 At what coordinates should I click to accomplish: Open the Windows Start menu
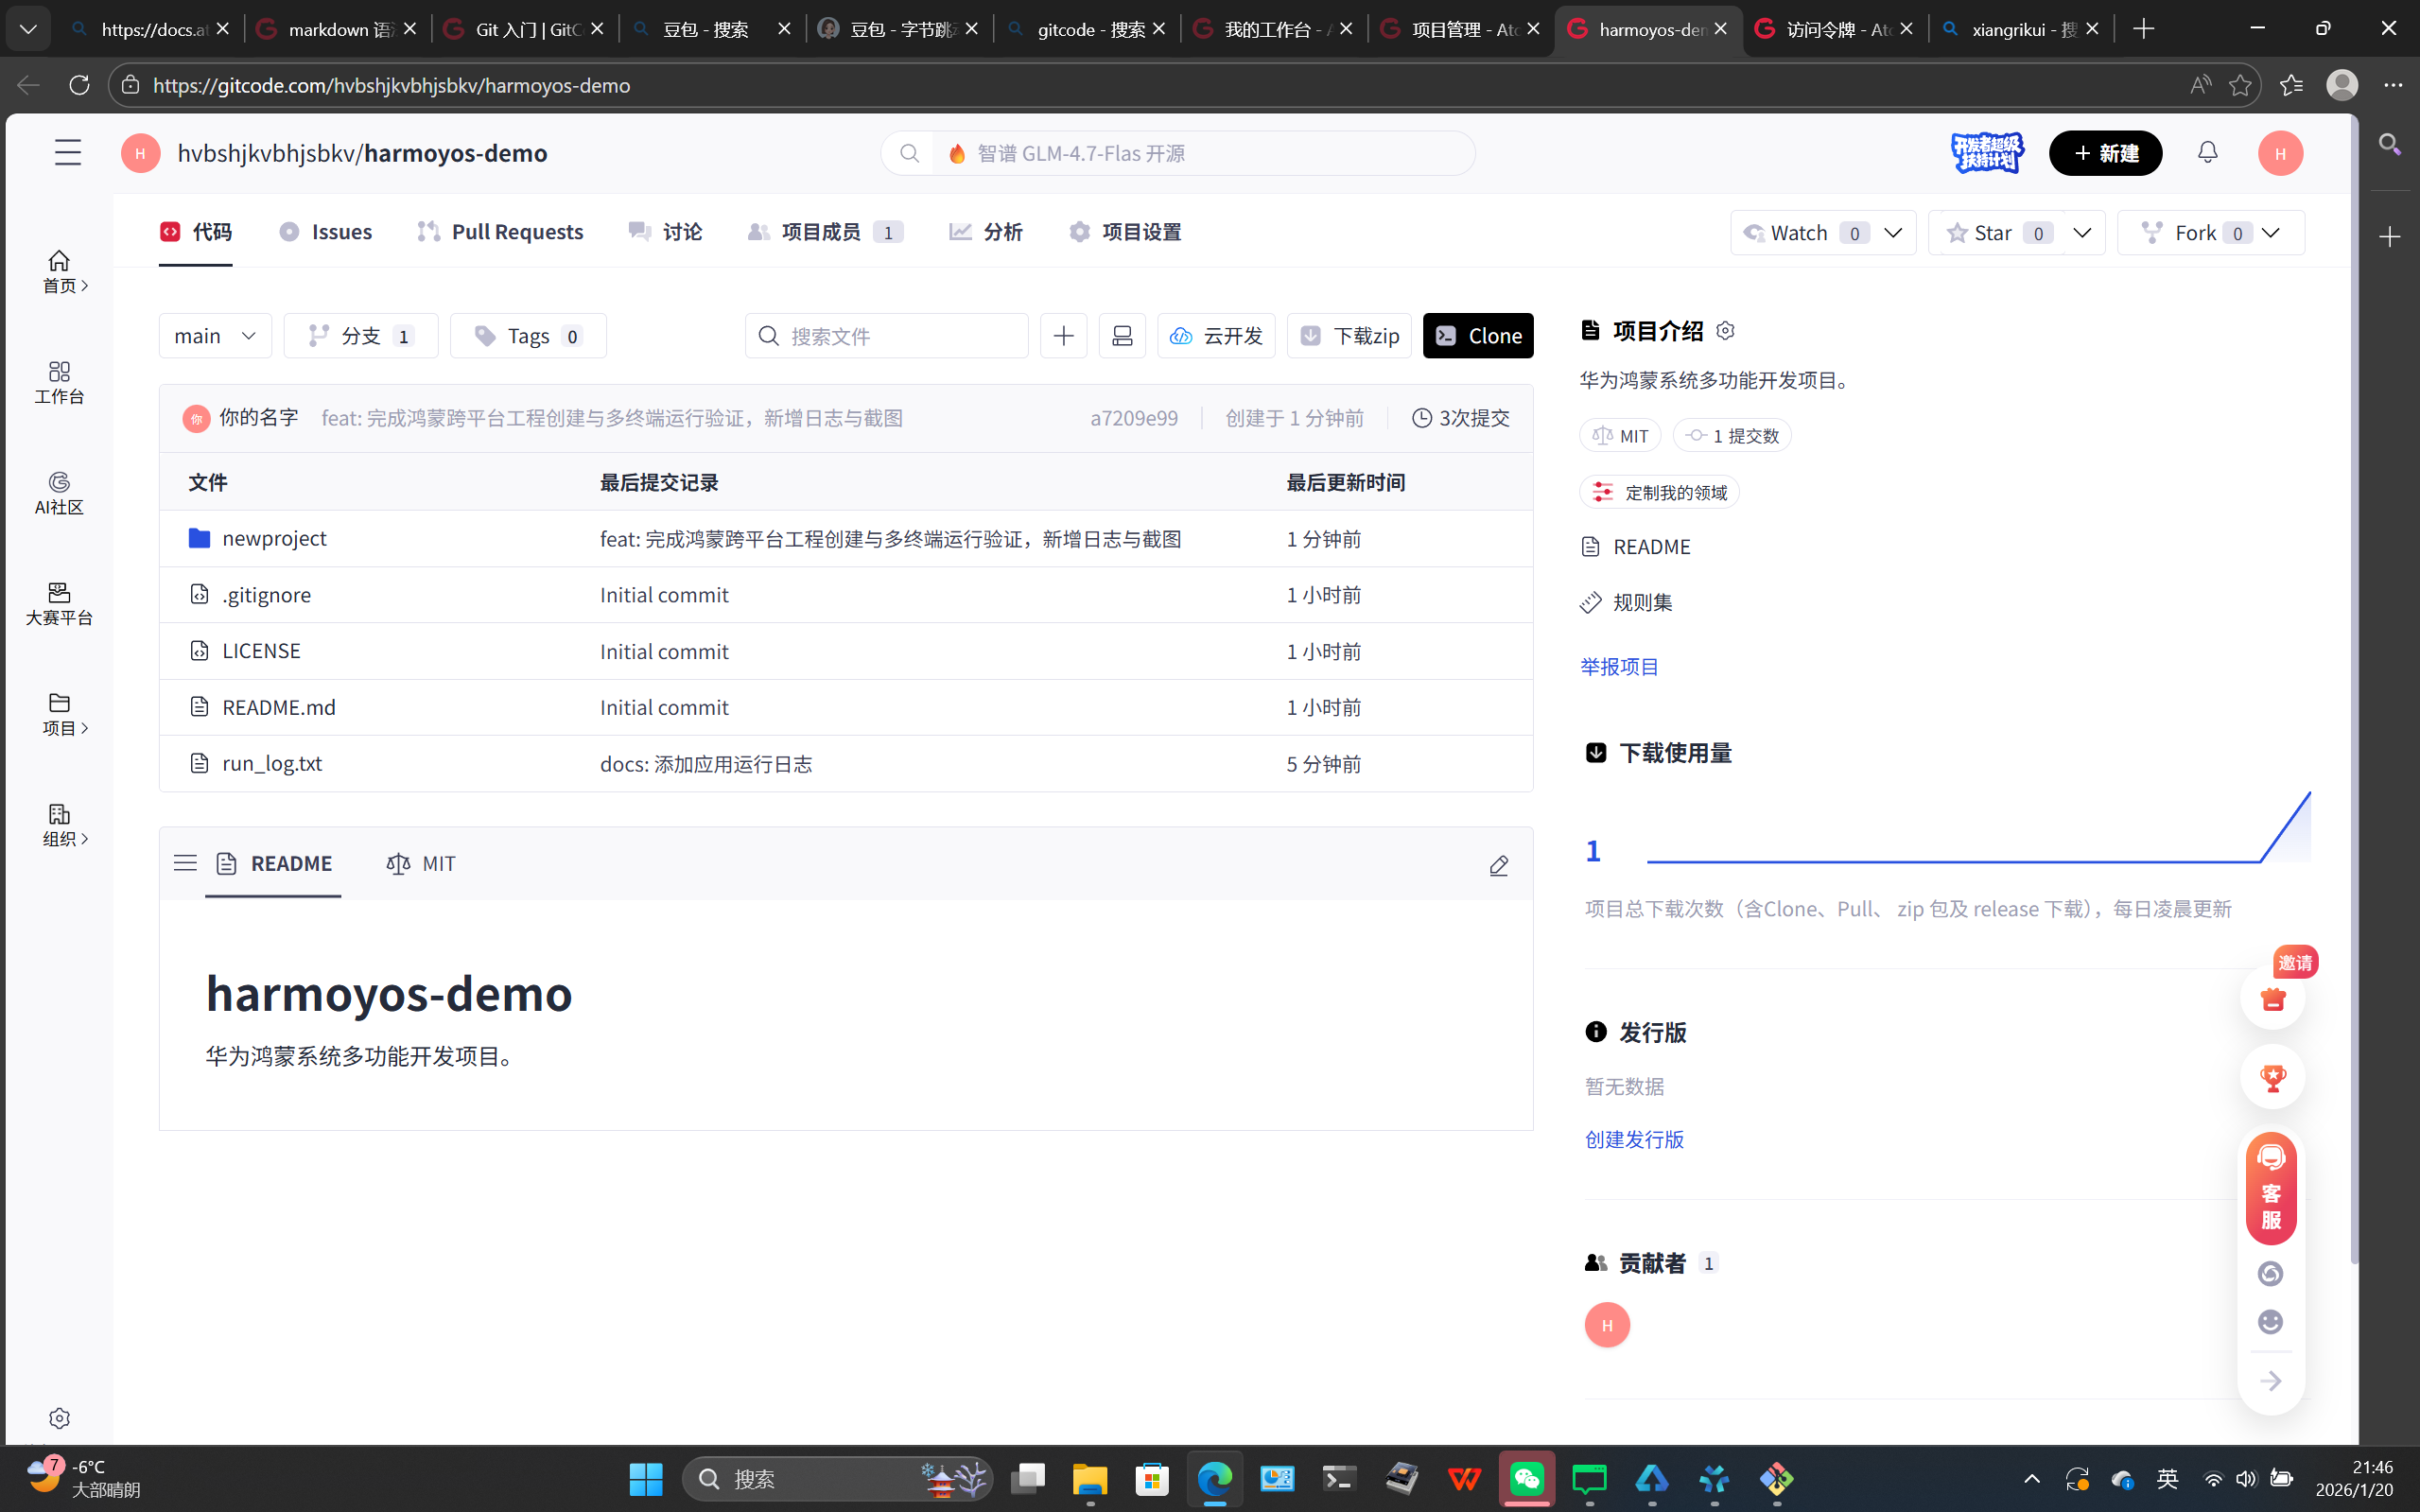(x=646, y=1478)
